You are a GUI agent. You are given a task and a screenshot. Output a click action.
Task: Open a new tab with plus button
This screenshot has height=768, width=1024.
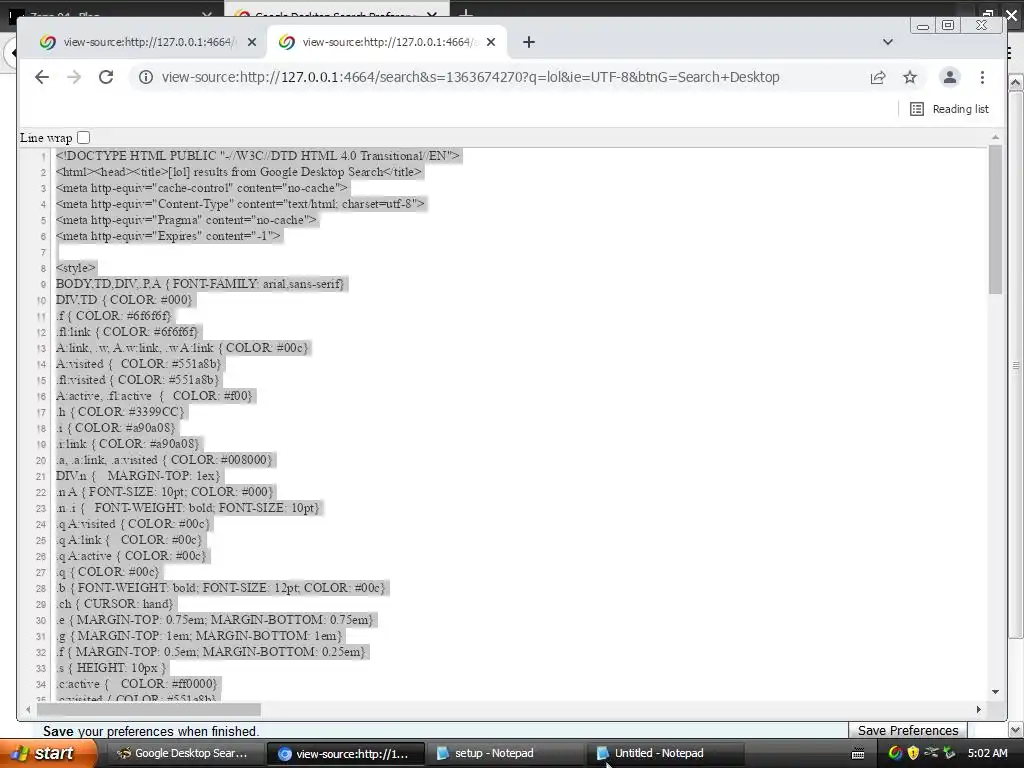tap(529, 42)
